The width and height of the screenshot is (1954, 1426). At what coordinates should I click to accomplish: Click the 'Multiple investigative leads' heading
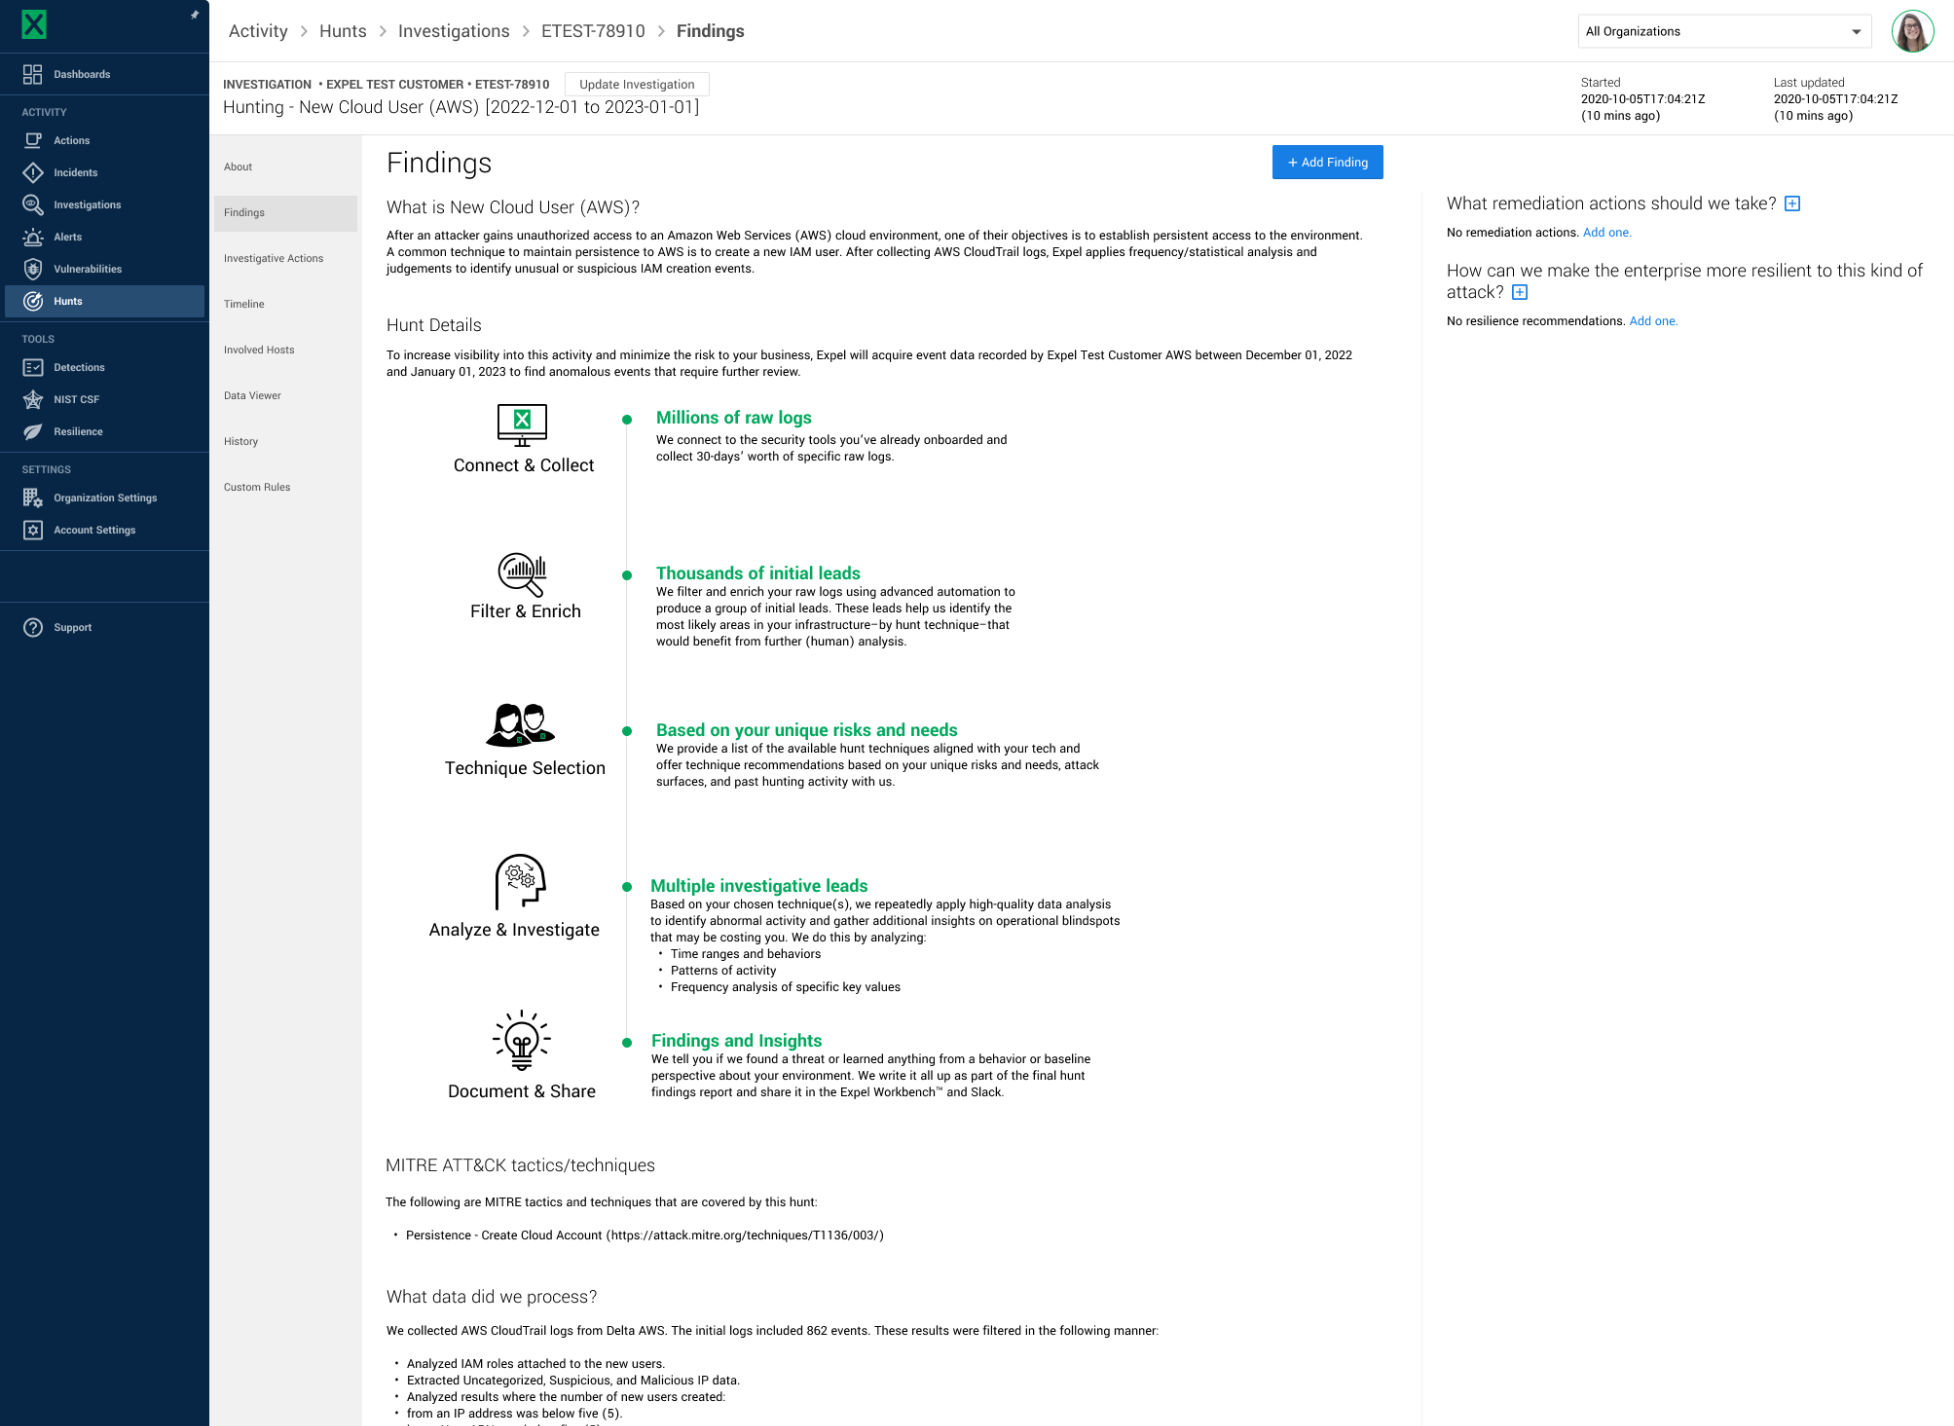pyautogui.click(x=758, y=885)
